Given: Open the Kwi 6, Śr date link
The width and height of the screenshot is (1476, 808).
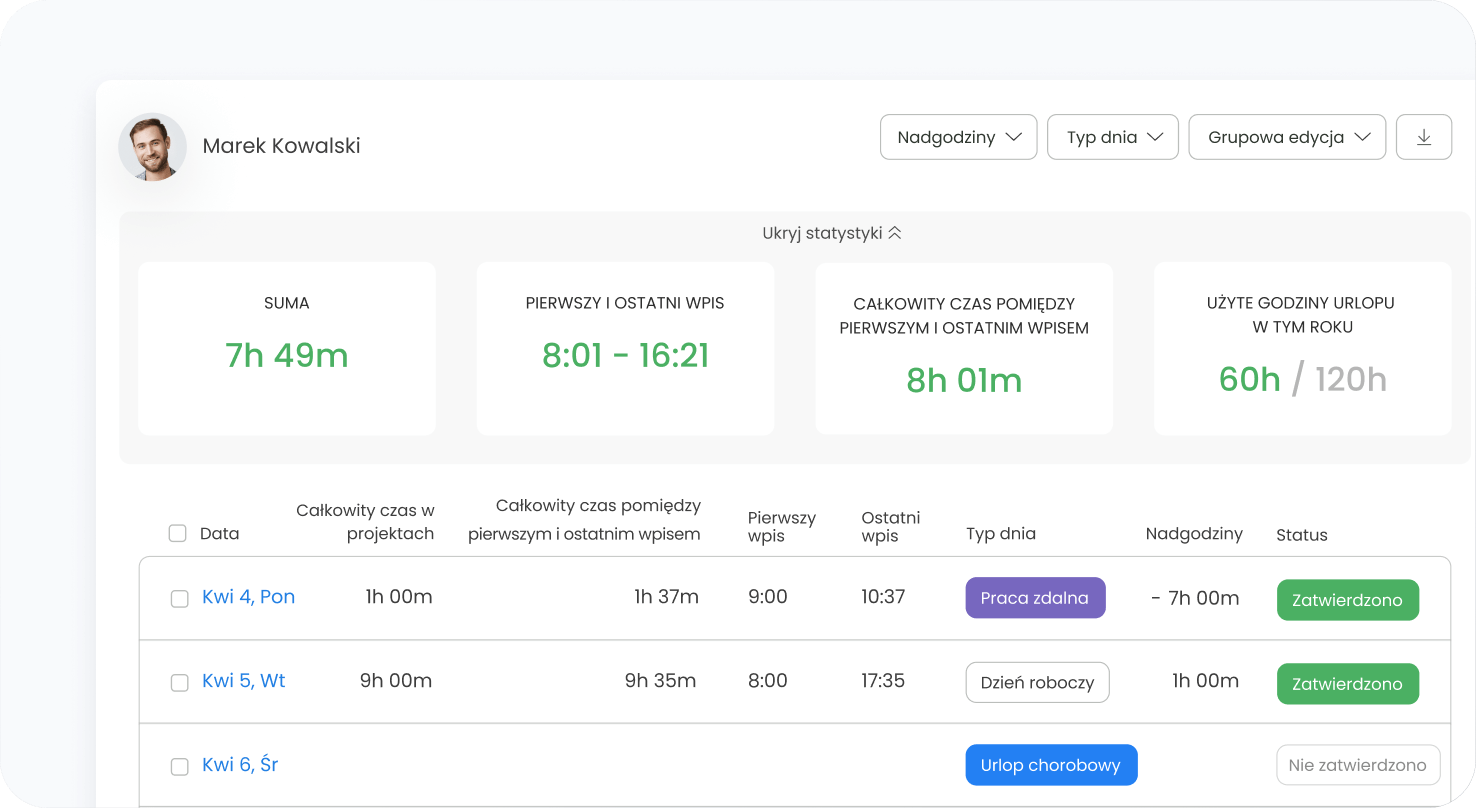Looking at the screenshot, I should pos(240,765).
